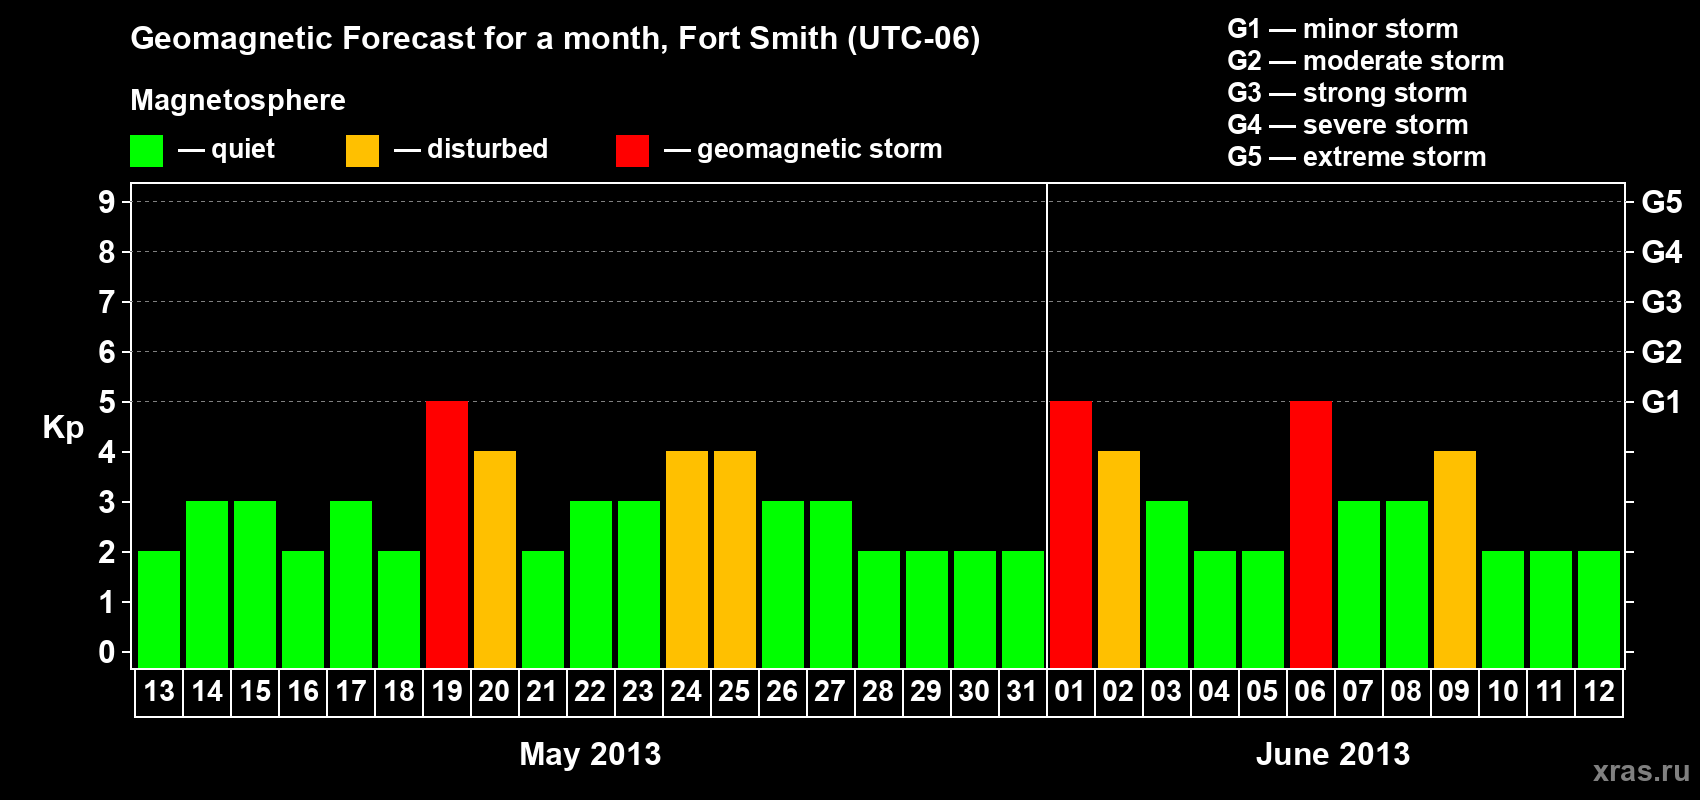Select the orange bar for May 24
This screenshot has width=1700, height=800.
(x=687, y=560)
